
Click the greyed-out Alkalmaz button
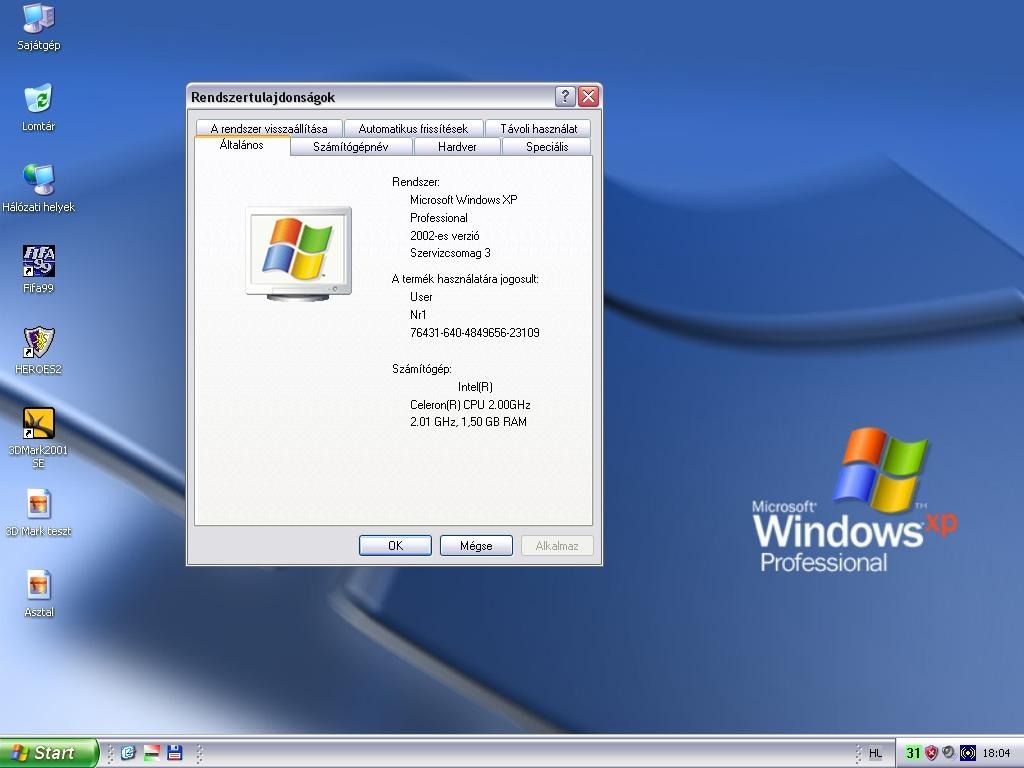[557, 545]
